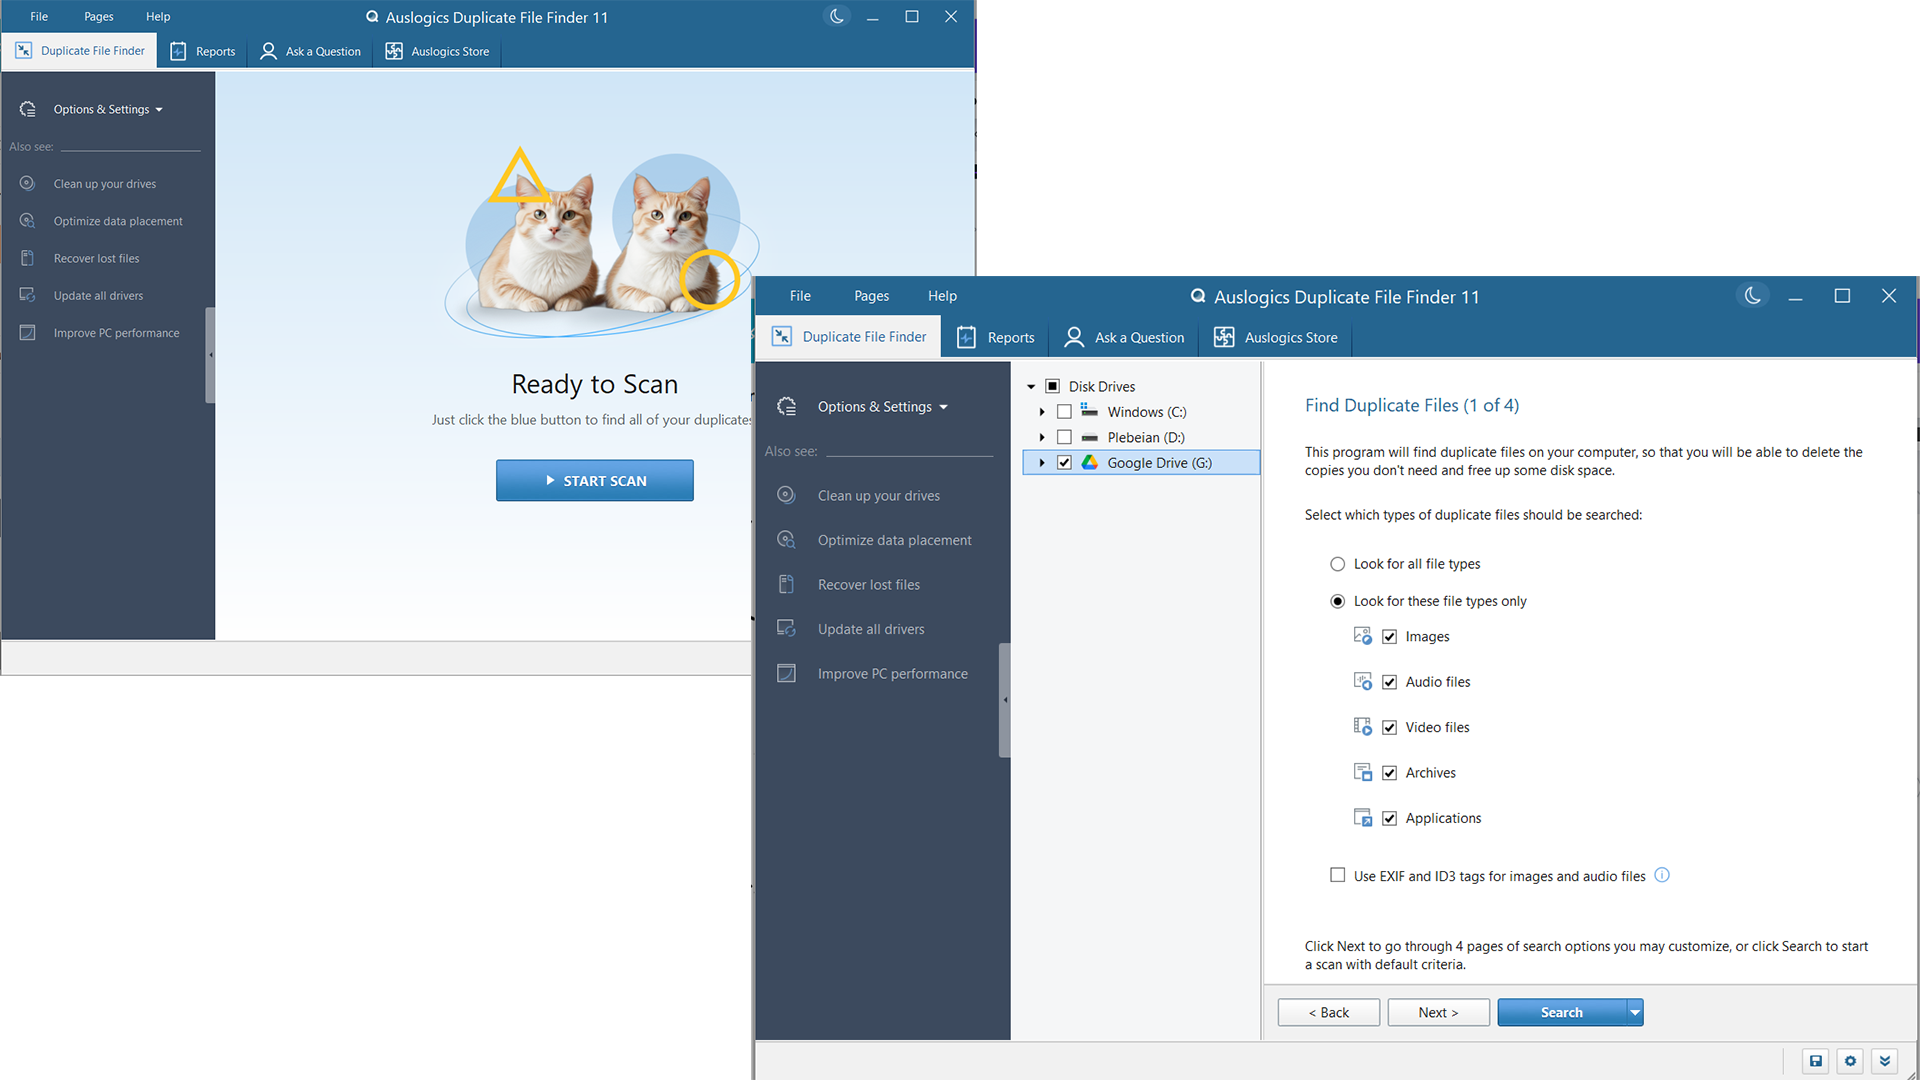Select the Recover lost files icon
1920x1080 pixels.
pos(786,584)
